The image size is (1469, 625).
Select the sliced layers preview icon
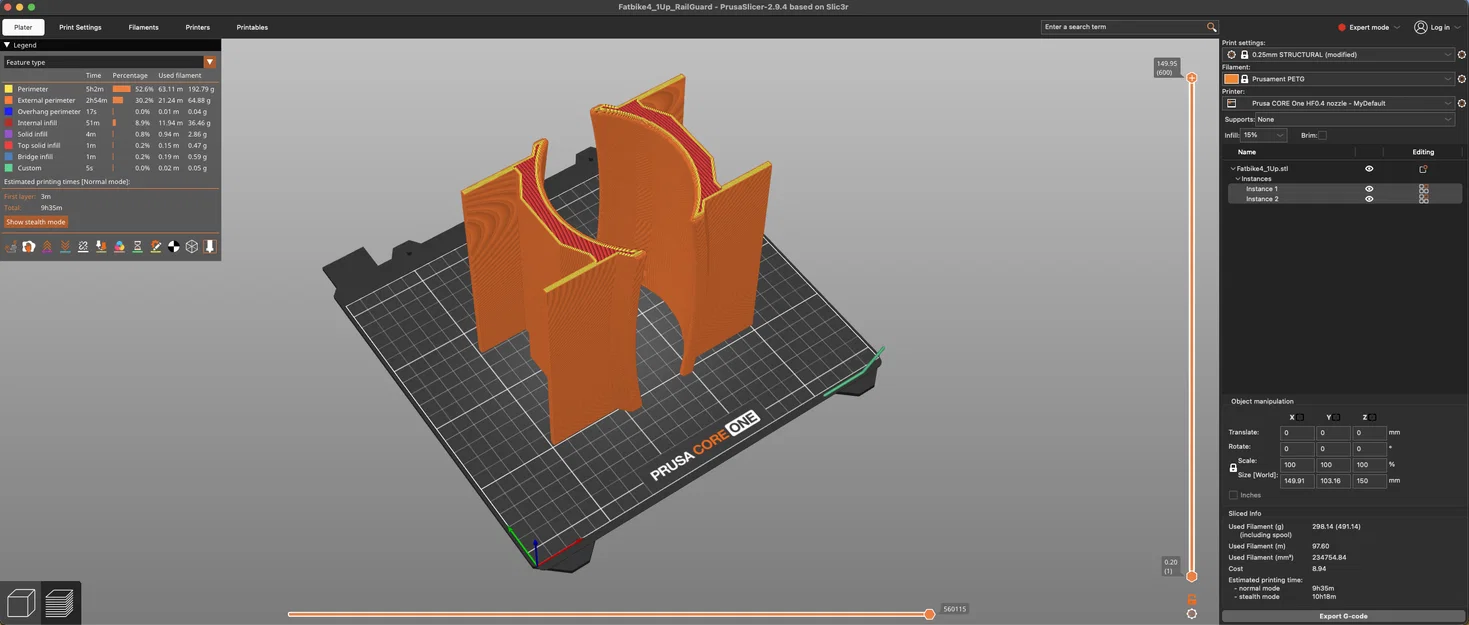click(x=59, y=603)
